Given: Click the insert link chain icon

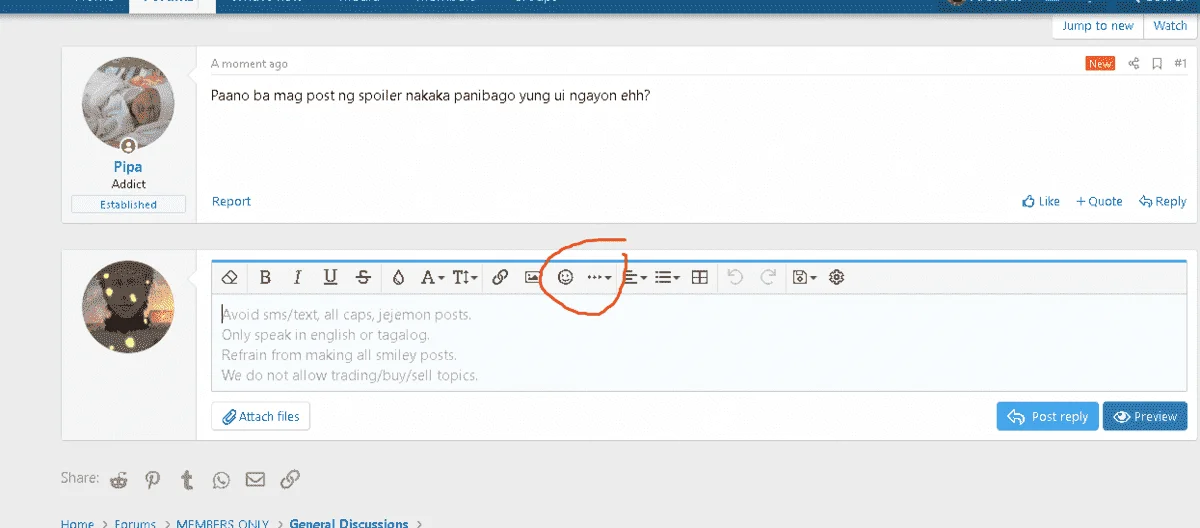Looking at the screenshot, I should (500, 277).
